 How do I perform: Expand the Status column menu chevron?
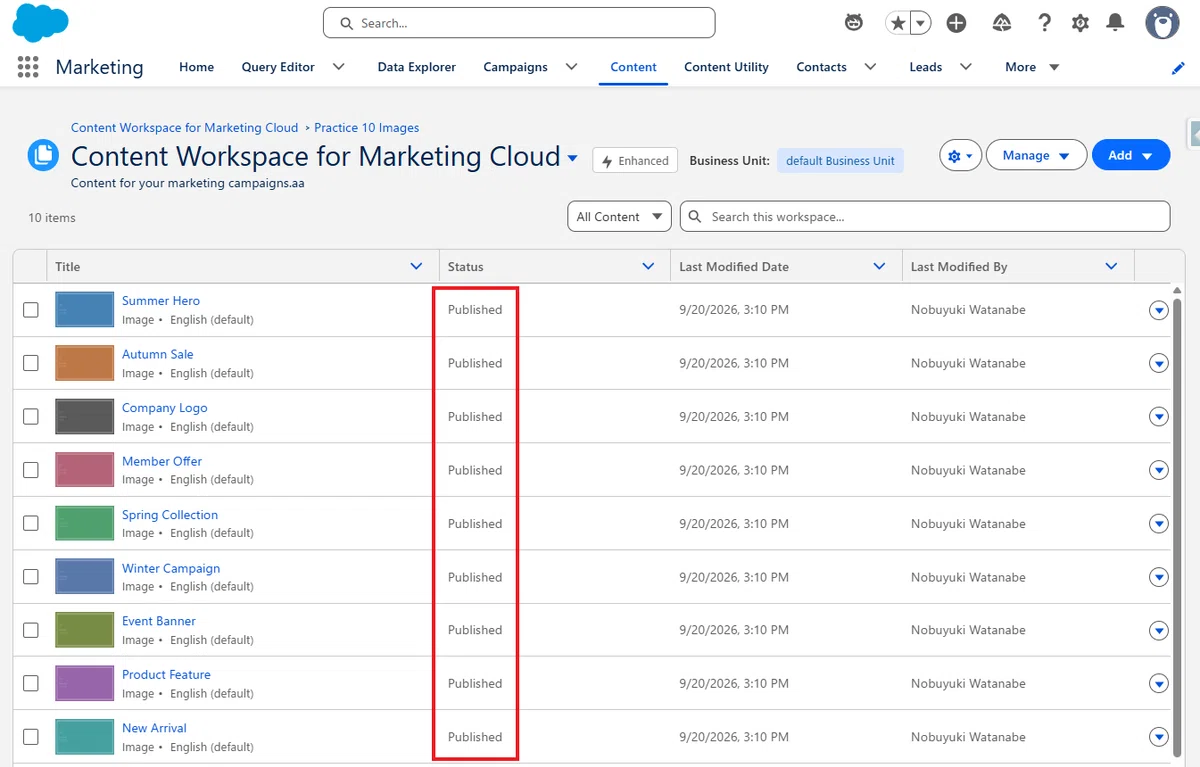(649, 266)
